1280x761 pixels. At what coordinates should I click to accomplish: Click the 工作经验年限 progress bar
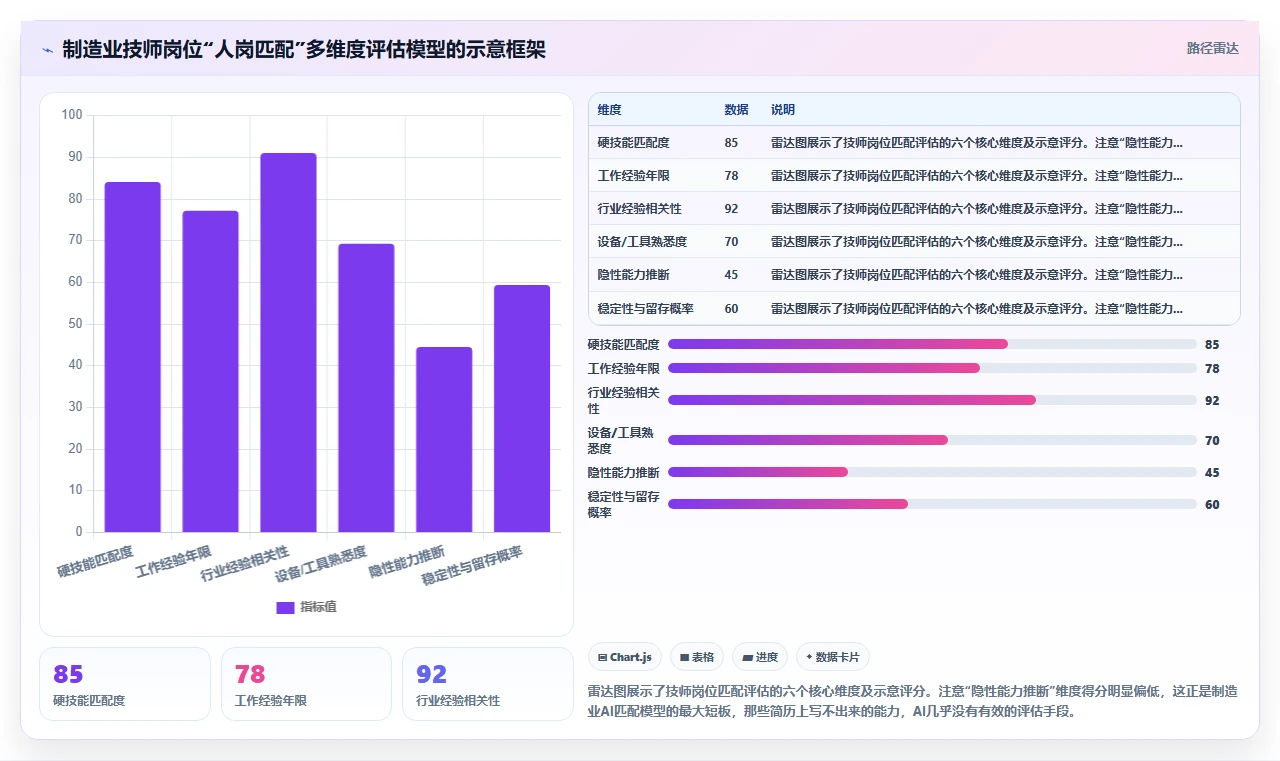(932, 368)
